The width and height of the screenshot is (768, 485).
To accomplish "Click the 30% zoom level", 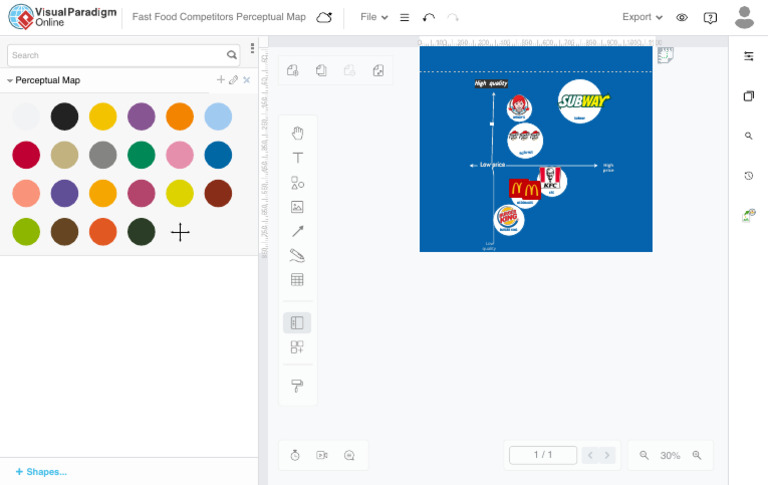I will pos(670,456).
